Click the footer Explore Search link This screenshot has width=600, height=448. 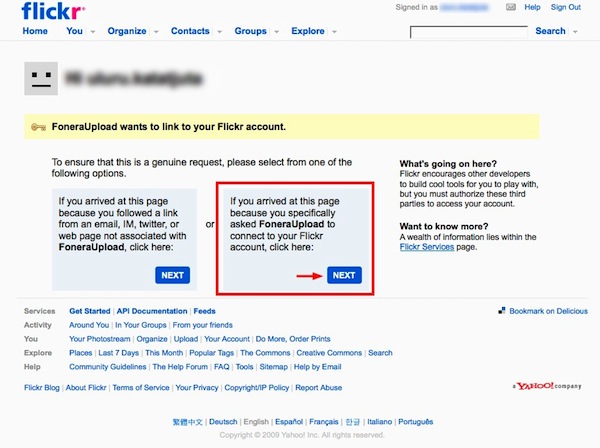pos(380,353)
